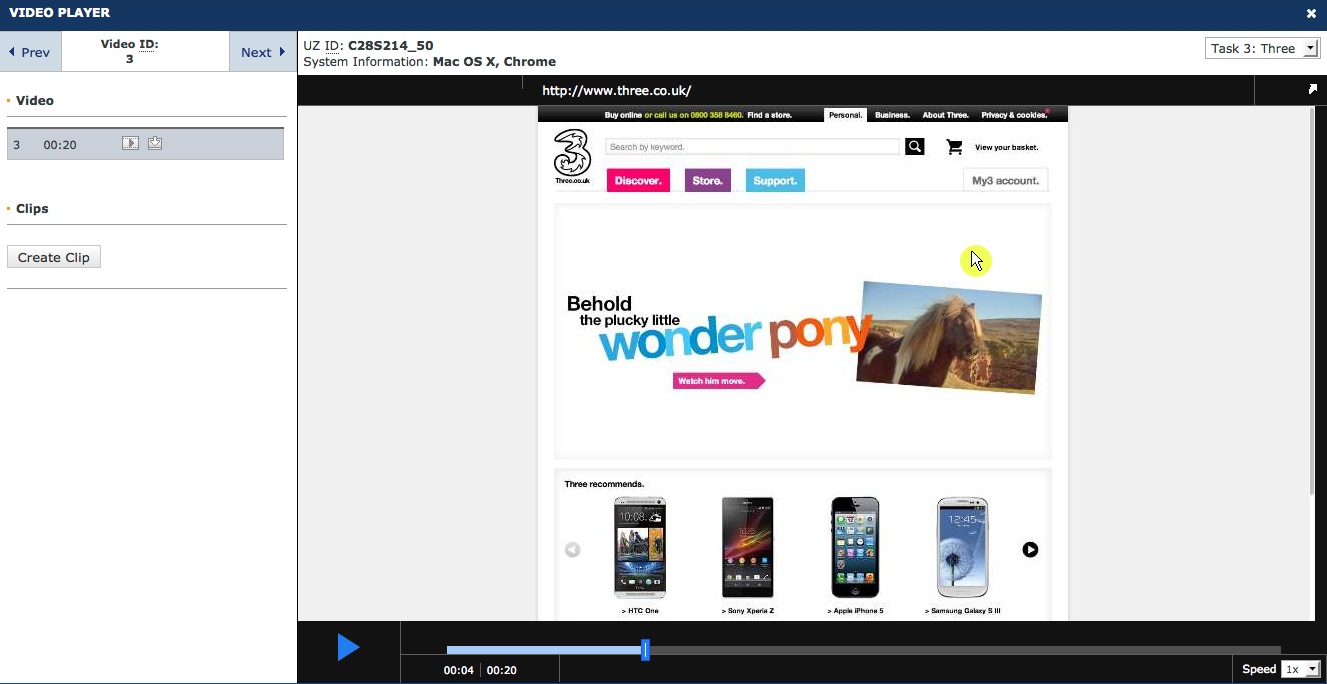Click the Apple iPhone 5 text link

pyautogui.click(x=856, y=611)
